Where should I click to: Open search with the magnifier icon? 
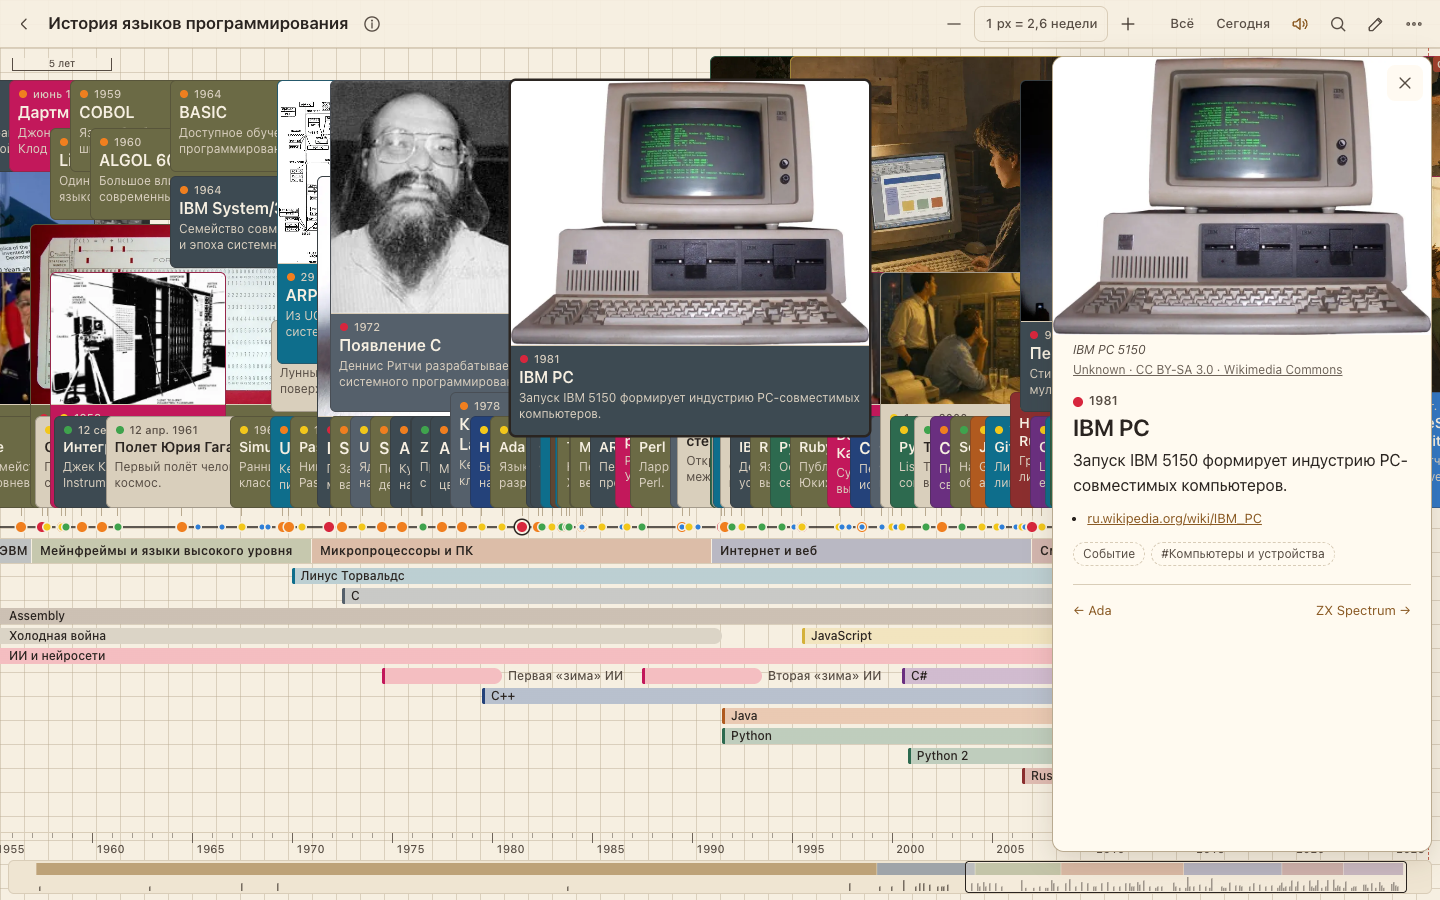(x=1338, y=24)
